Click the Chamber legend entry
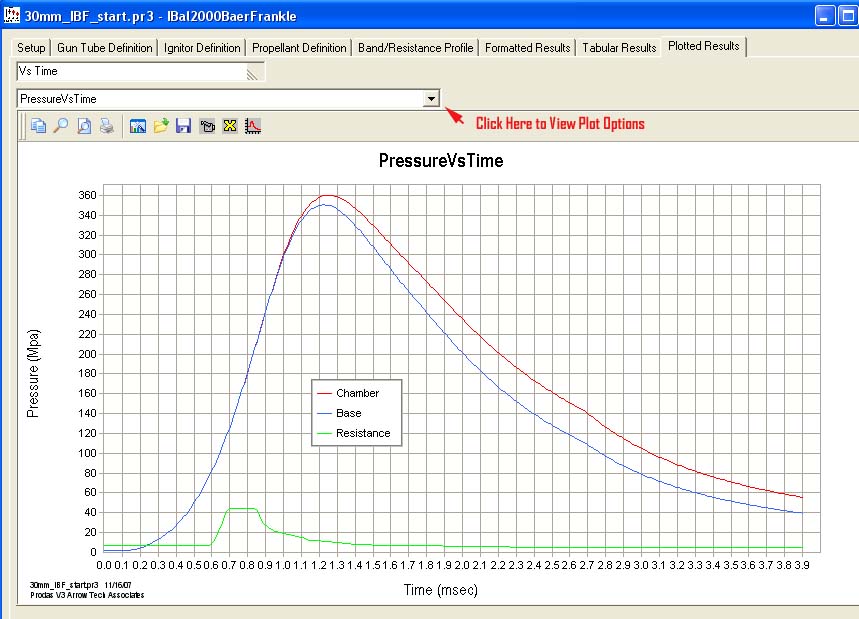 [x=357, y=393]
